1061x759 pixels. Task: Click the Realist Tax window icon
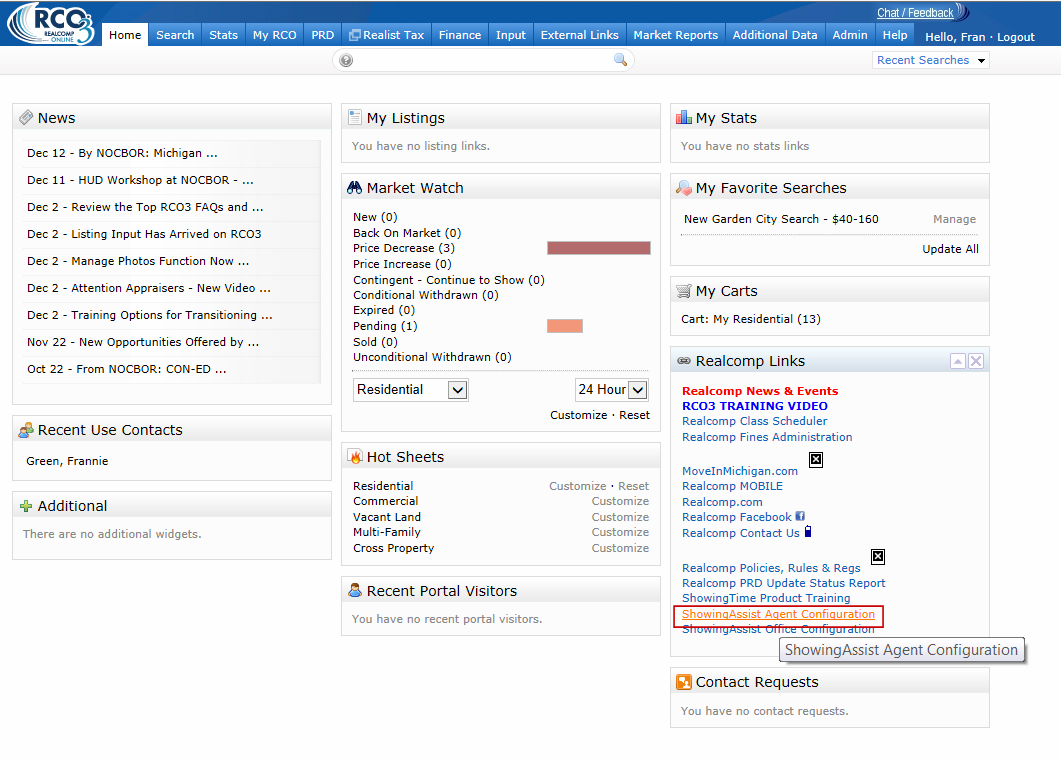tap(355, 35)
